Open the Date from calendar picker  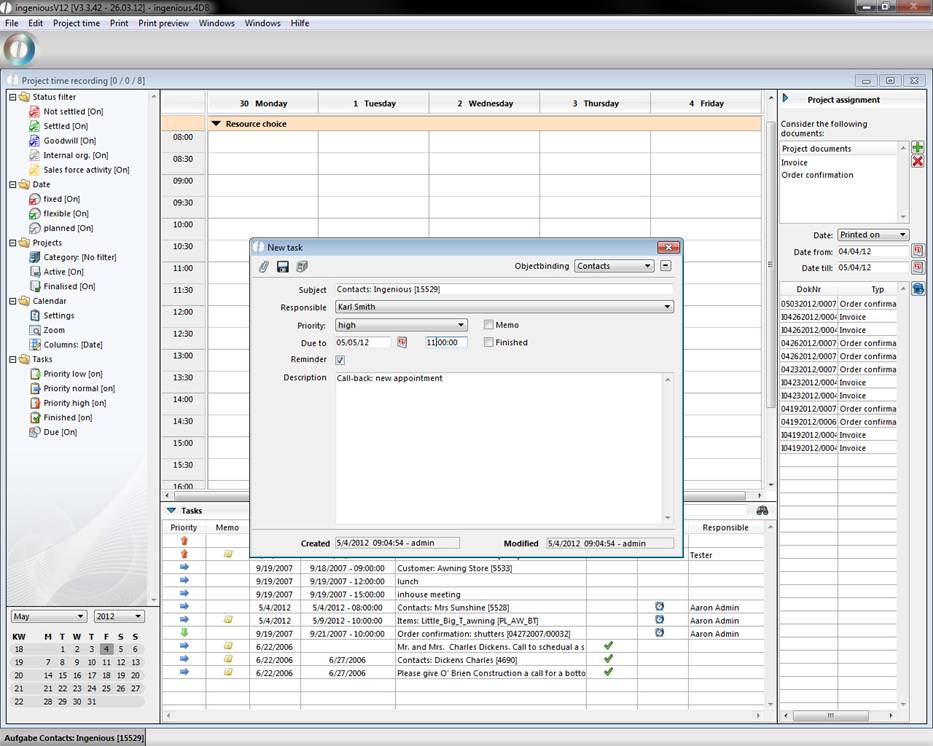pos(917,251)
